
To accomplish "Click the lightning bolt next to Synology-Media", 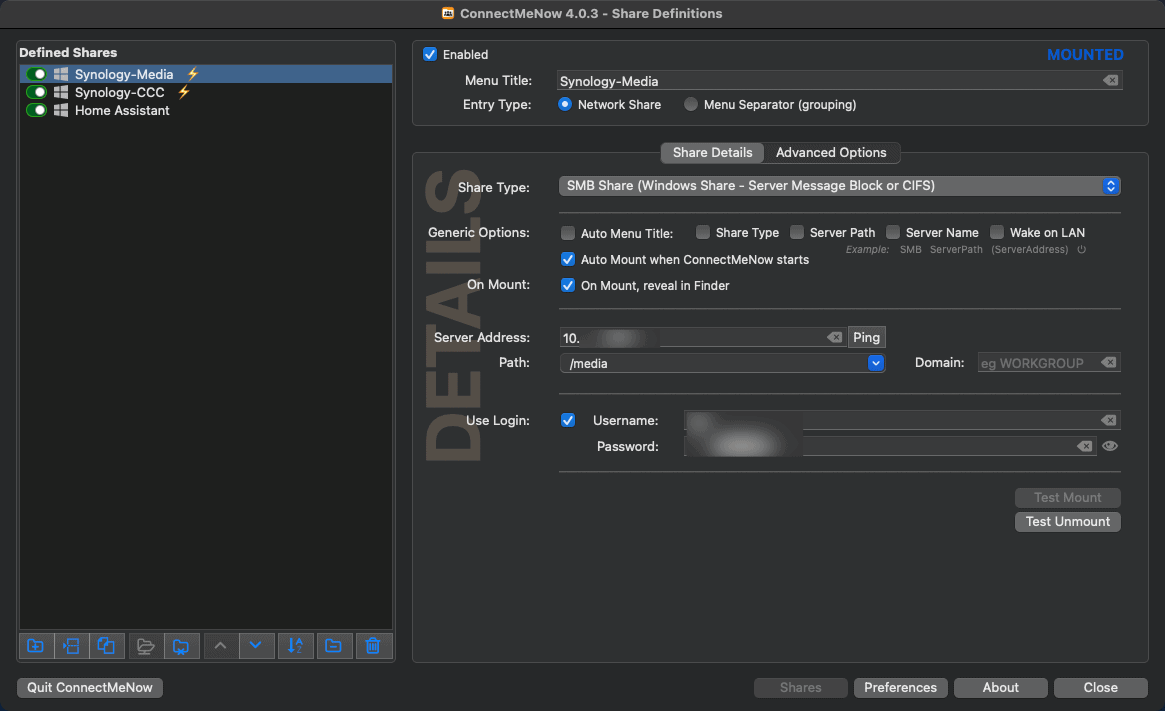I will pyautogui.click(x=193, y=74).
